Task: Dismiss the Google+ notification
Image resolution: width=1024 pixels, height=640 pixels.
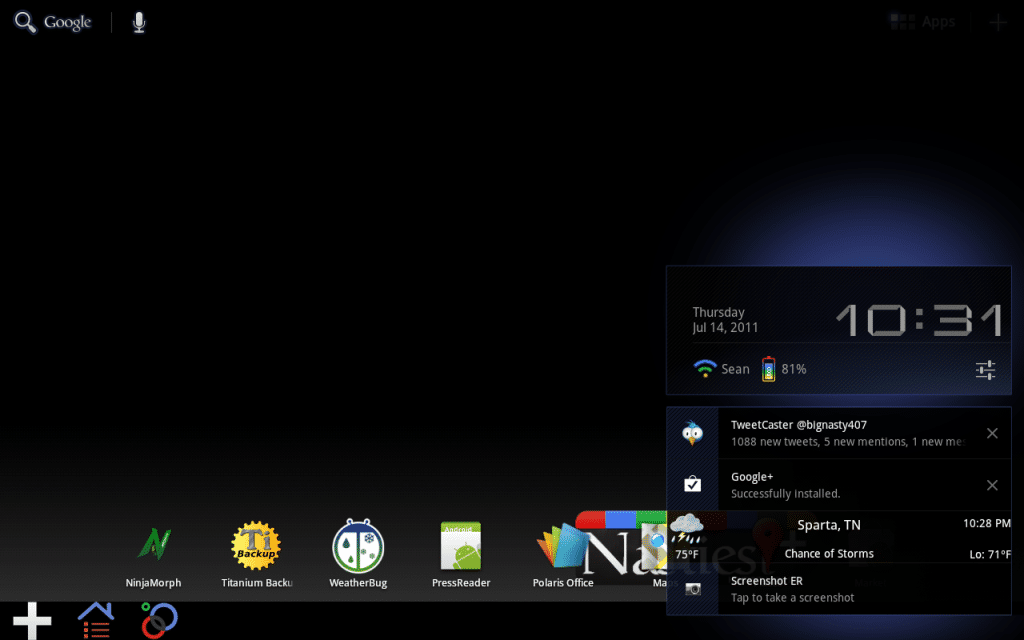Action: tap(992, 485)
